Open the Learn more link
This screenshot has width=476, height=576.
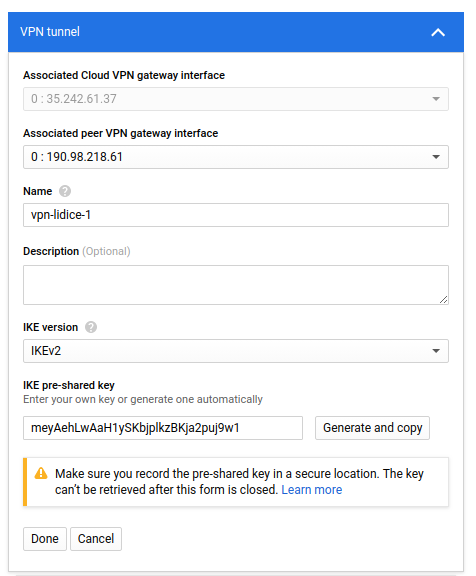point(311,490)
